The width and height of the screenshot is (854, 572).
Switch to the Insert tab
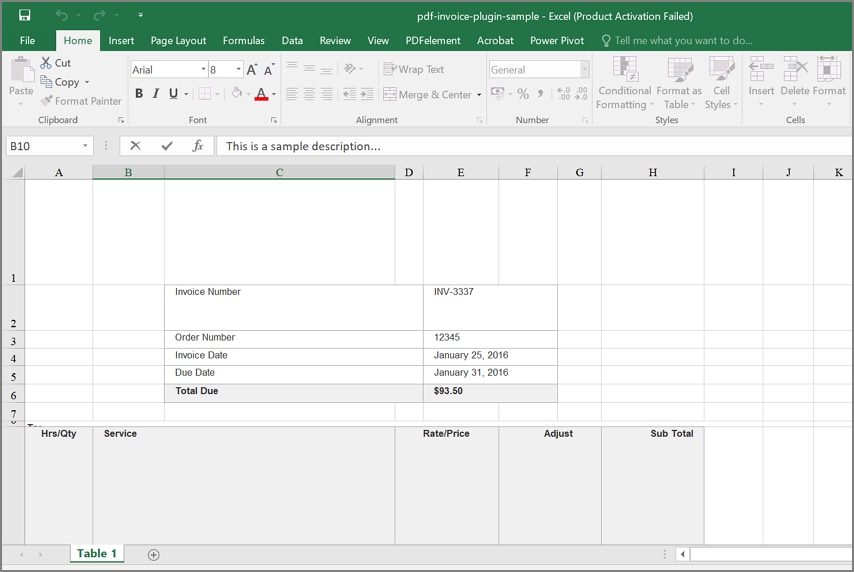click(x=121, y=40)
